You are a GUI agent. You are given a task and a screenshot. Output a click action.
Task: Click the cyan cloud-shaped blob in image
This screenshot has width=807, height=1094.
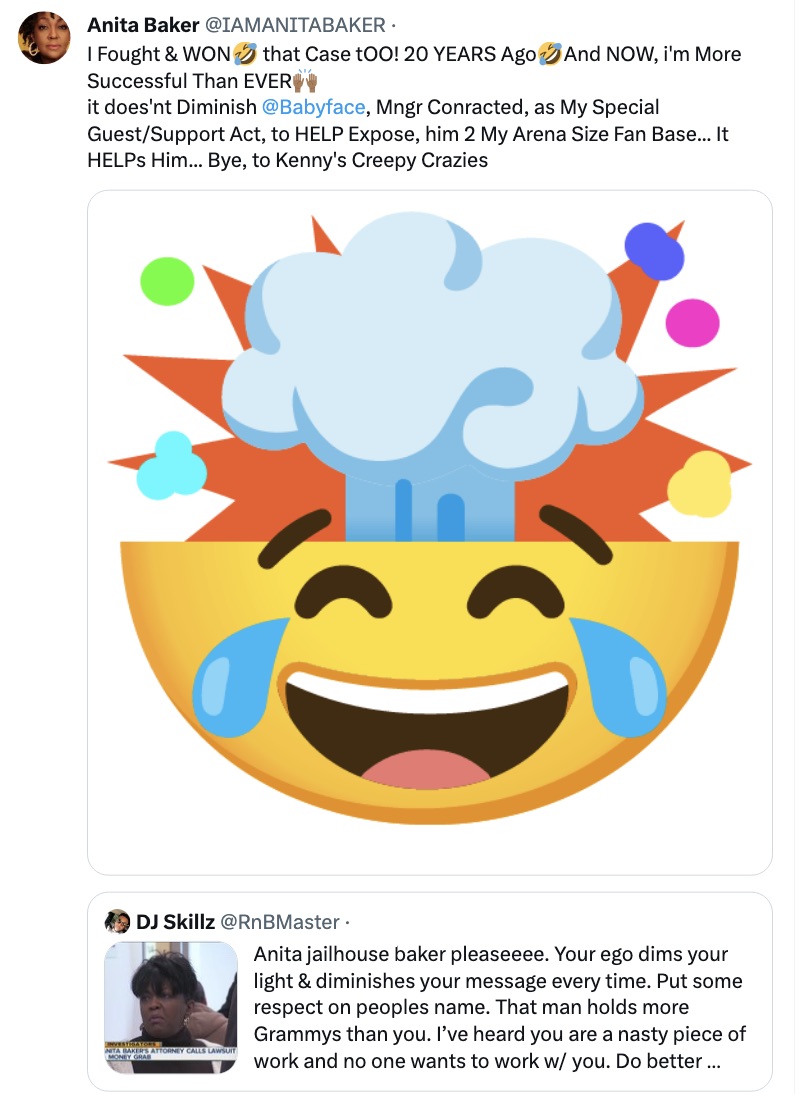172,467
